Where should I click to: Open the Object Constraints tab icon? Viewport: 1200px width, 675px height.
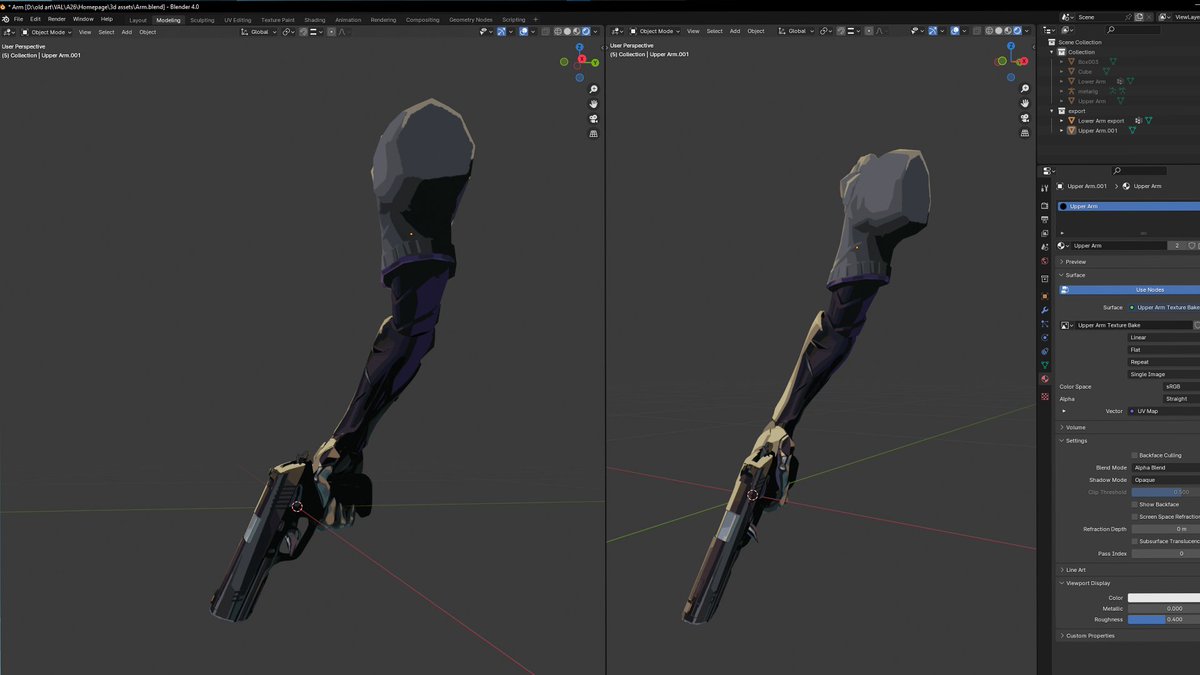(x=1045, y=352)
